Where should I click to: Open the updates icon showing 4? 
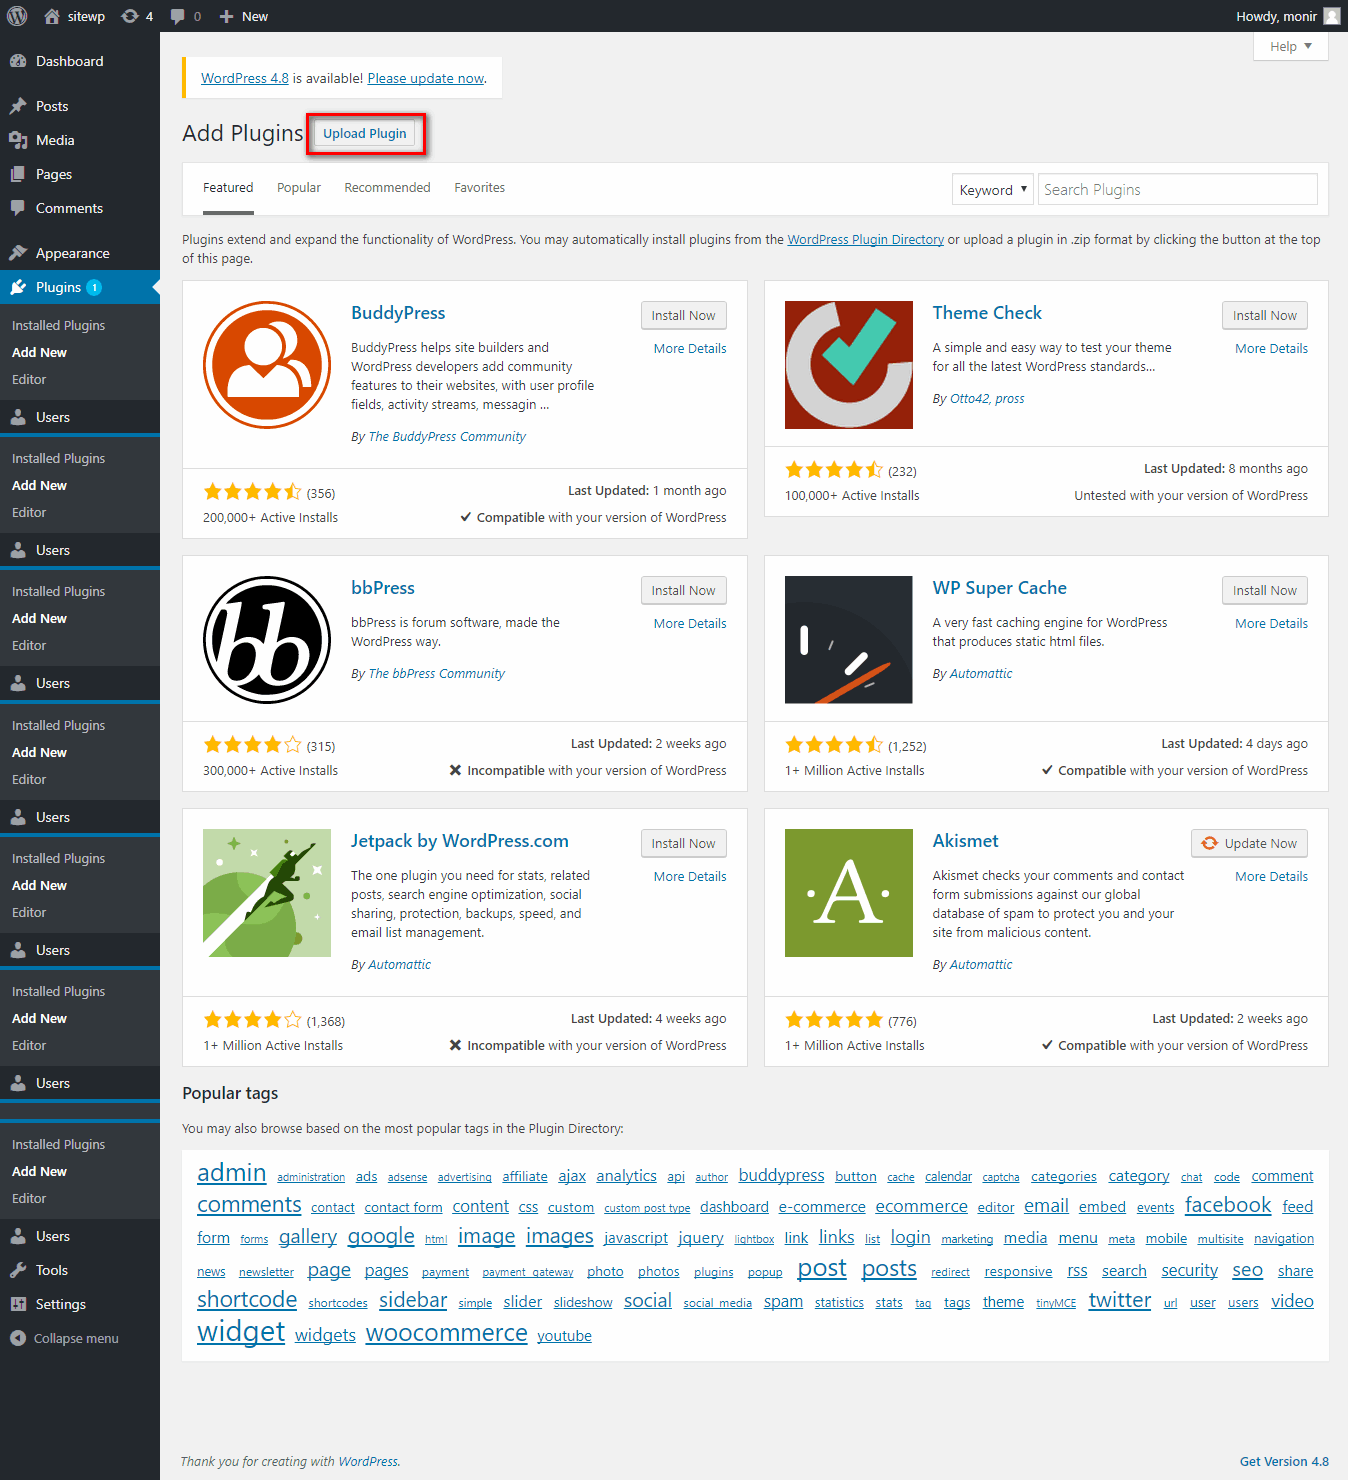coord(137,16)
